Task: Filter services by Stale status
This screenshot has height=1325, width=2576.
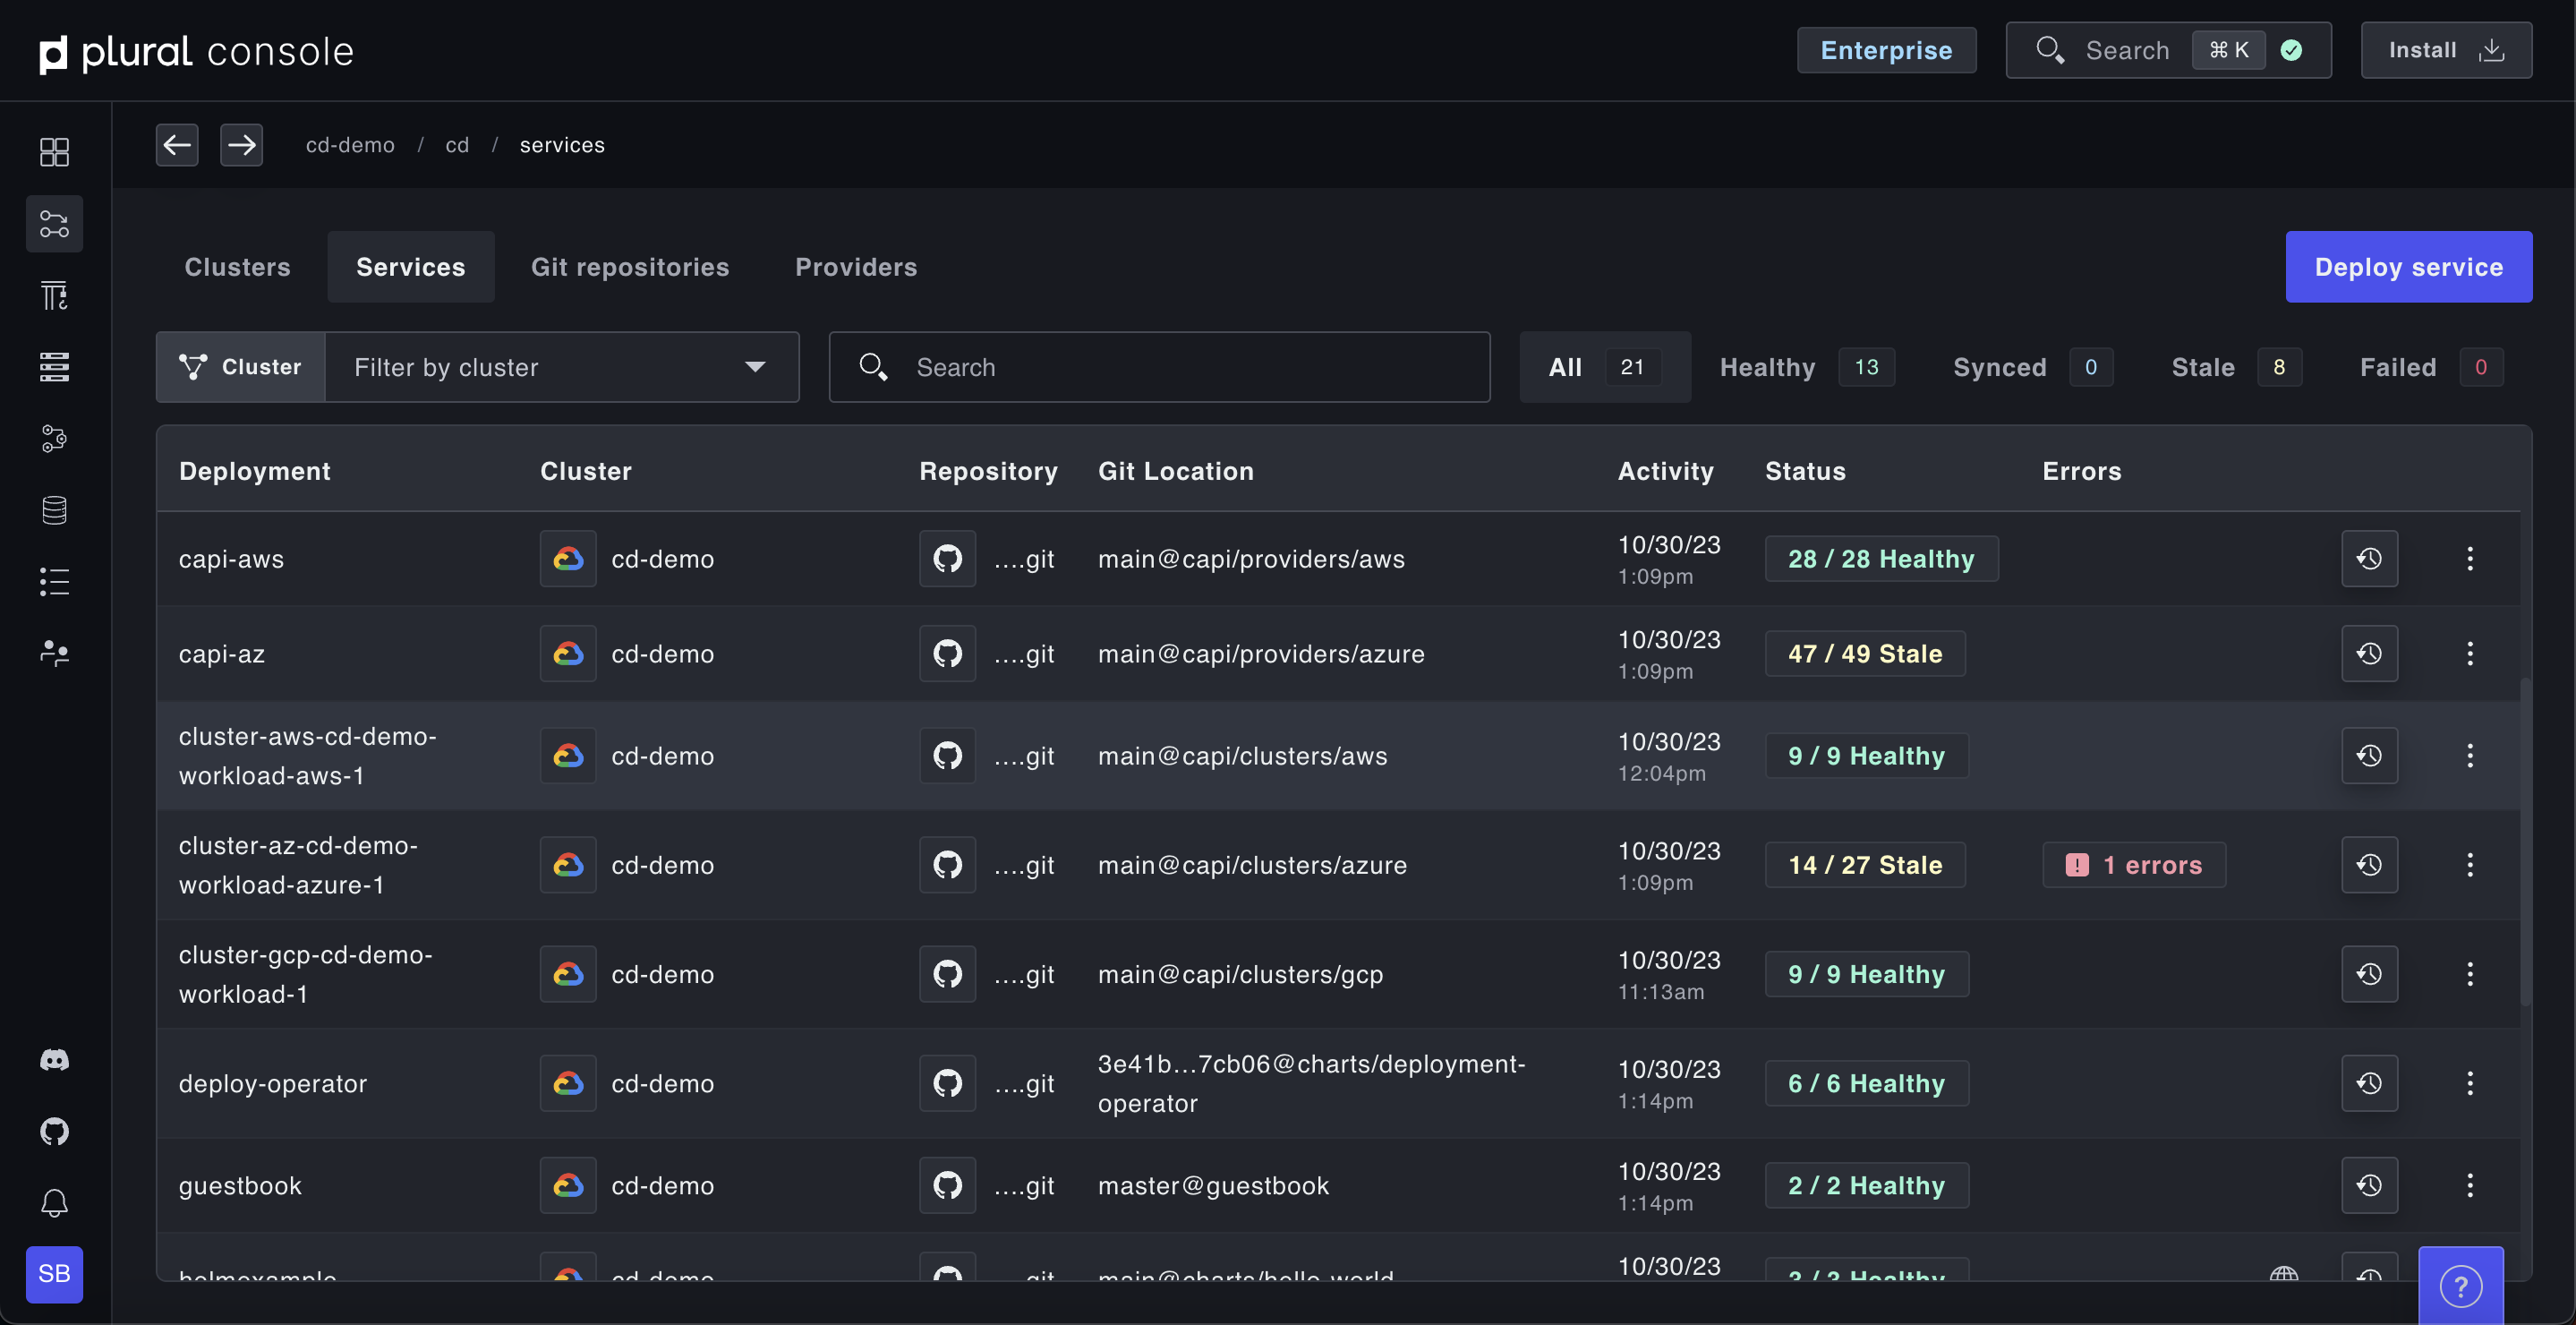Action: pyautogui.click(x=2237, y=367)
